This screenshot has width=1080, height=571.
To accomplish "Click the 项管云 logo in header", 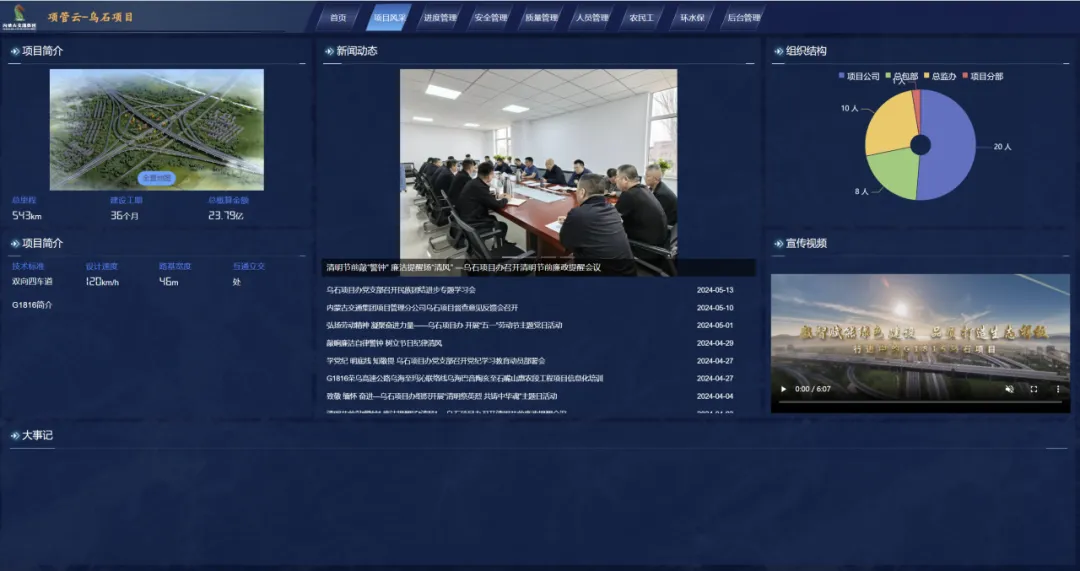I will (21, 17).
